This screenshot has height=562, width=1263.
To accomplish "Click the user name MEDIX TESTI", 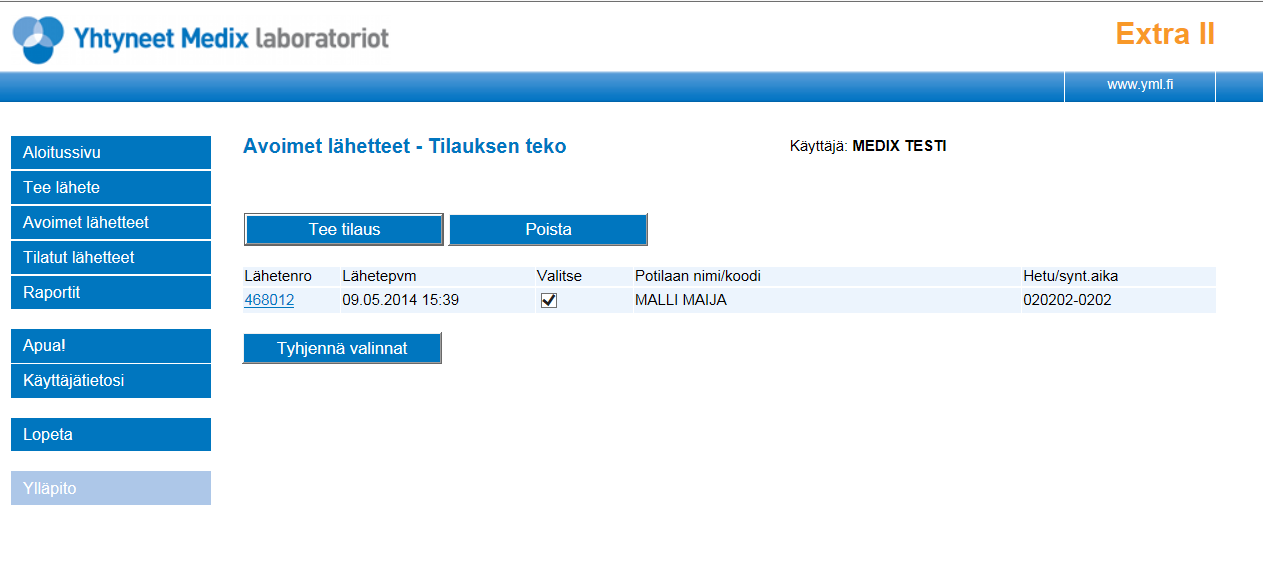I will (899, 146).
